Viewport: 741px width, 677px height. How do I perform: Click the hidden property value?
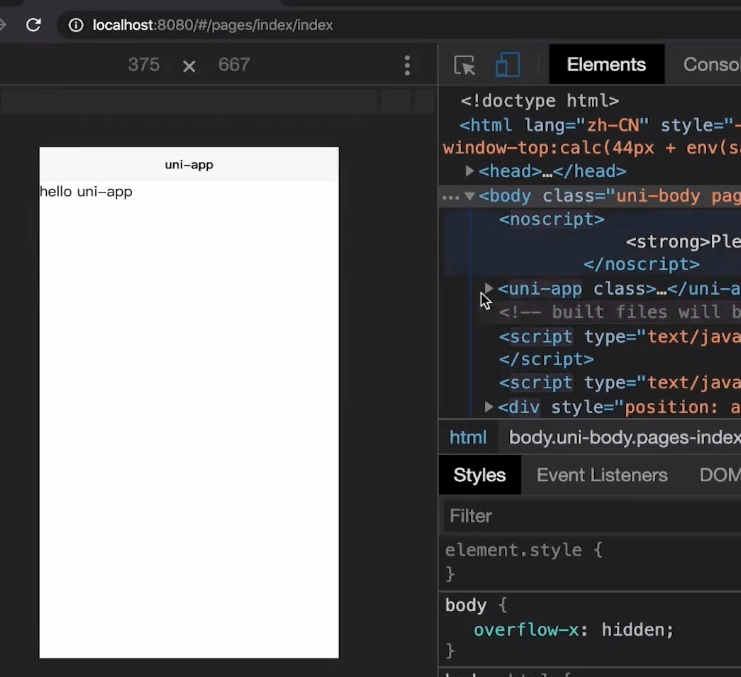[632, 630]
